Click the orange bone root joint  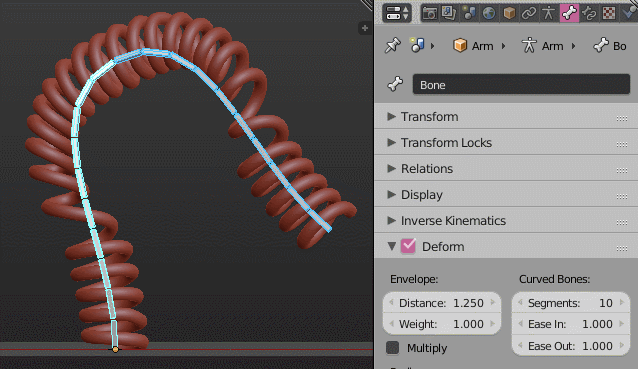[116, 349]
